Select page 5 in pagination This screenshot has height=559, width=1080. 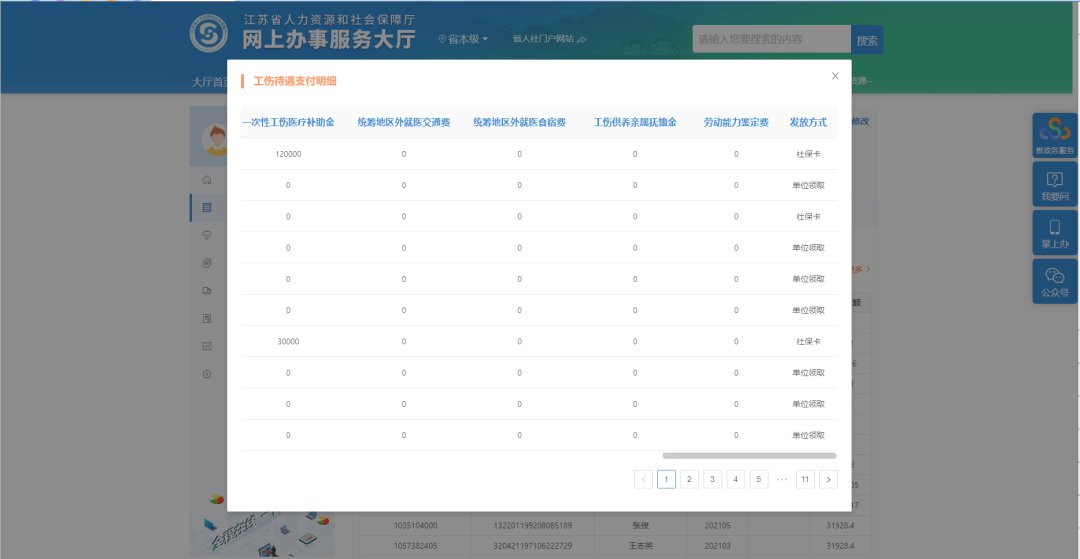(759, 479)
